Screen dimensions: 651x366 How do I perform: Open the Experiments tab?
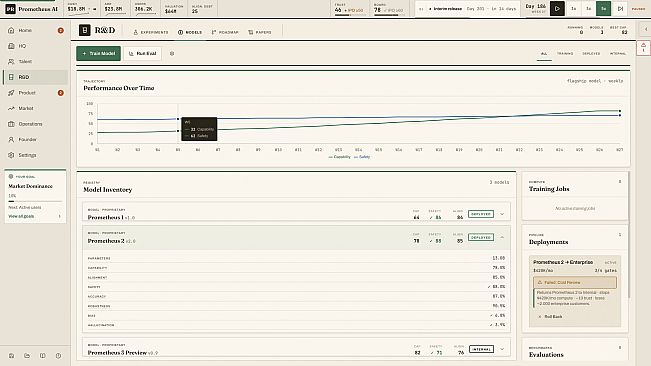[x=151, y=32]
